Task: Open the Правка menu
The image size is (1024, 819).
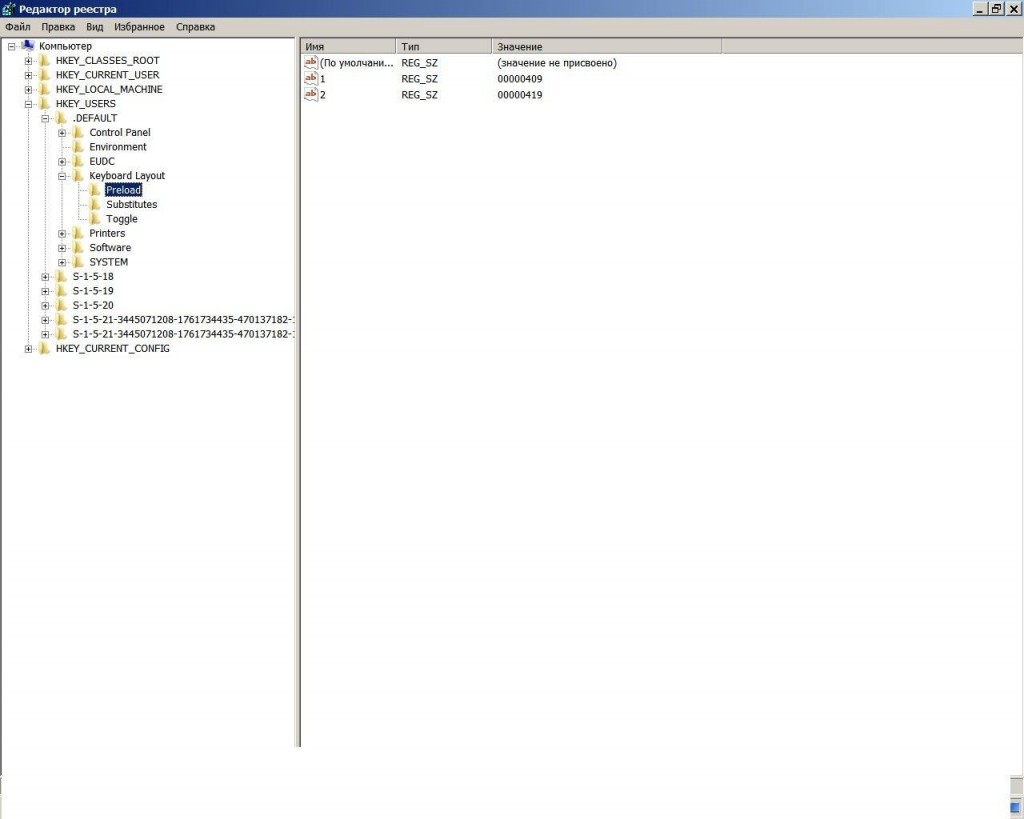Action: click(58, 26)
